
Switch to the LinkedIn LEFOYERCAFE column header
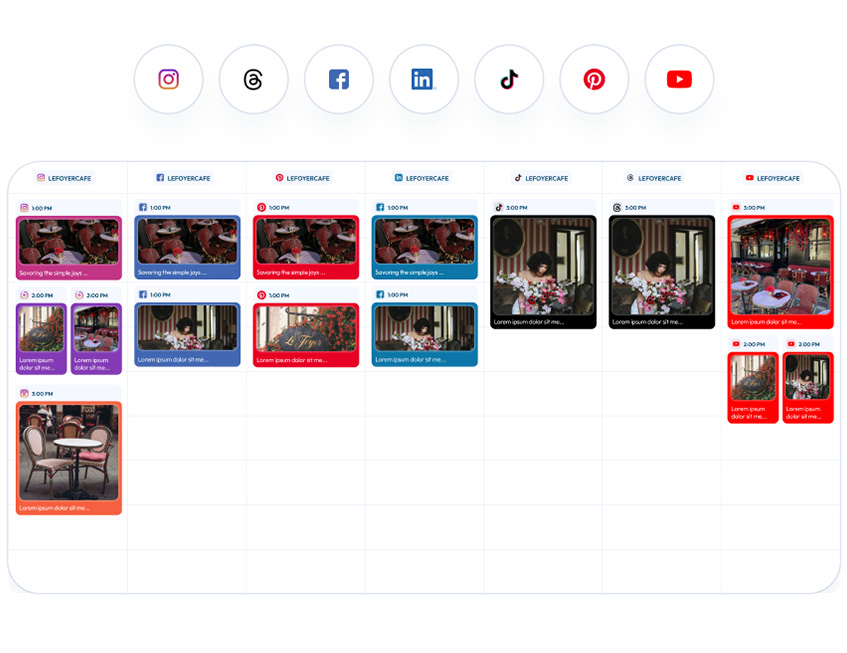coord(422,178)
